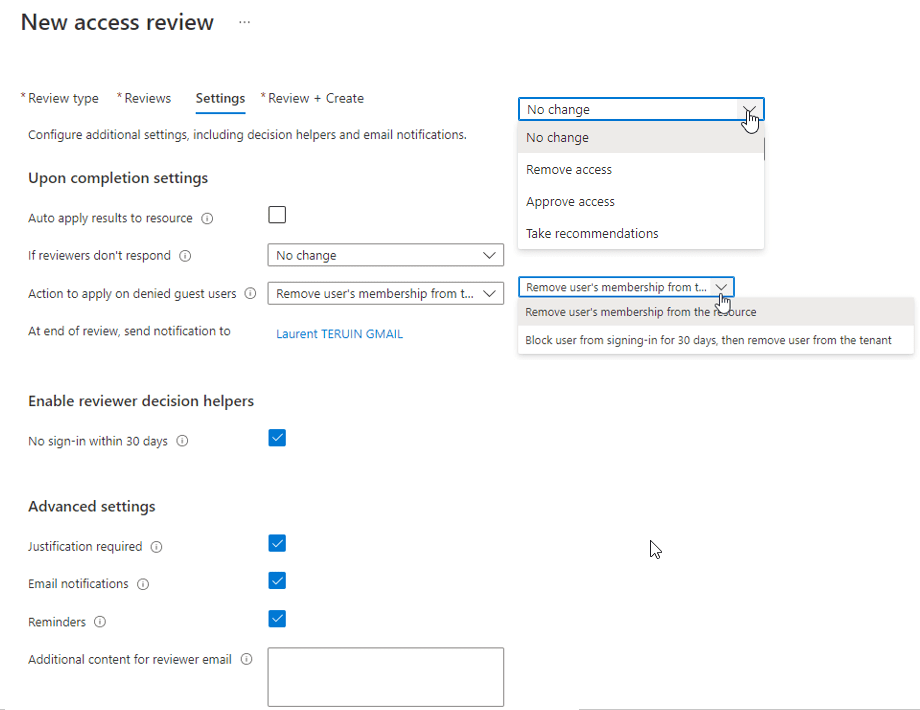Viewport: 920px width, 710px height.
Task: Select Take recommendations from the dropdown list
Action: point(592,234)
